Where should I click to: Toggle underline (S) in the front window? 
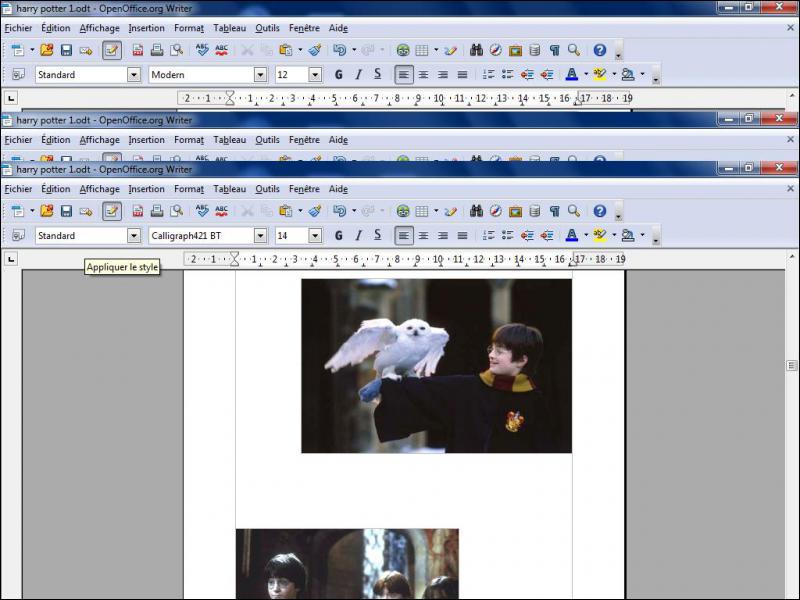pos(378,235)
